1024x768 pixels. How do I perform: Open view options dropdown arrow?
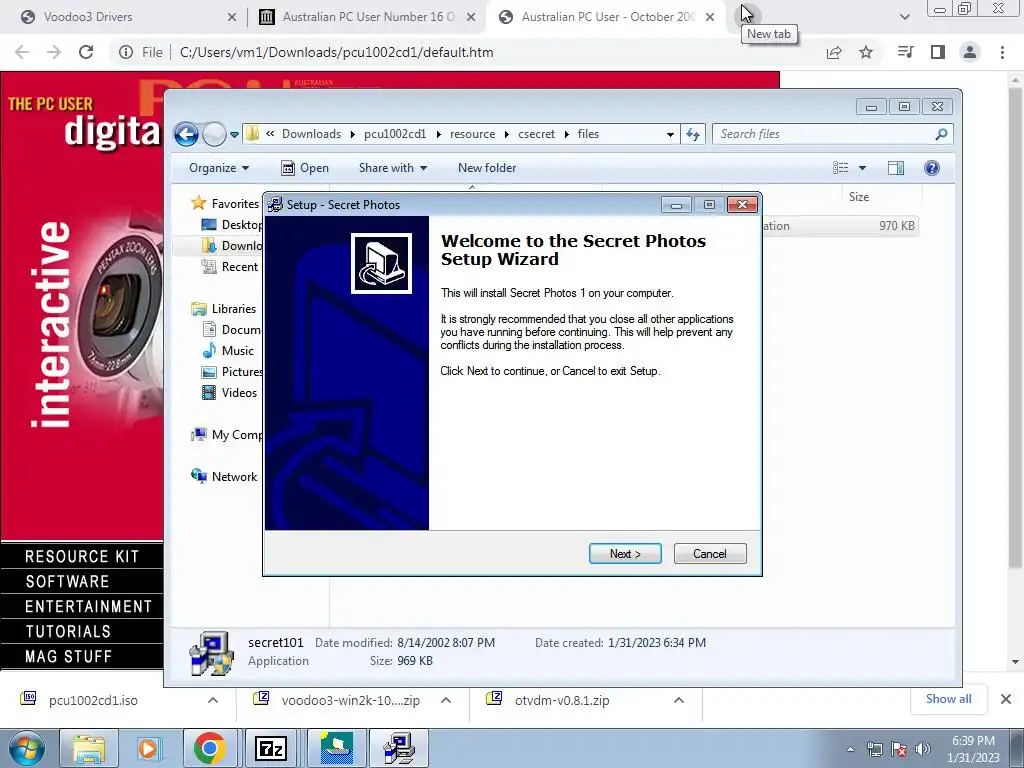pyautogui.click(x=862, y=168)
